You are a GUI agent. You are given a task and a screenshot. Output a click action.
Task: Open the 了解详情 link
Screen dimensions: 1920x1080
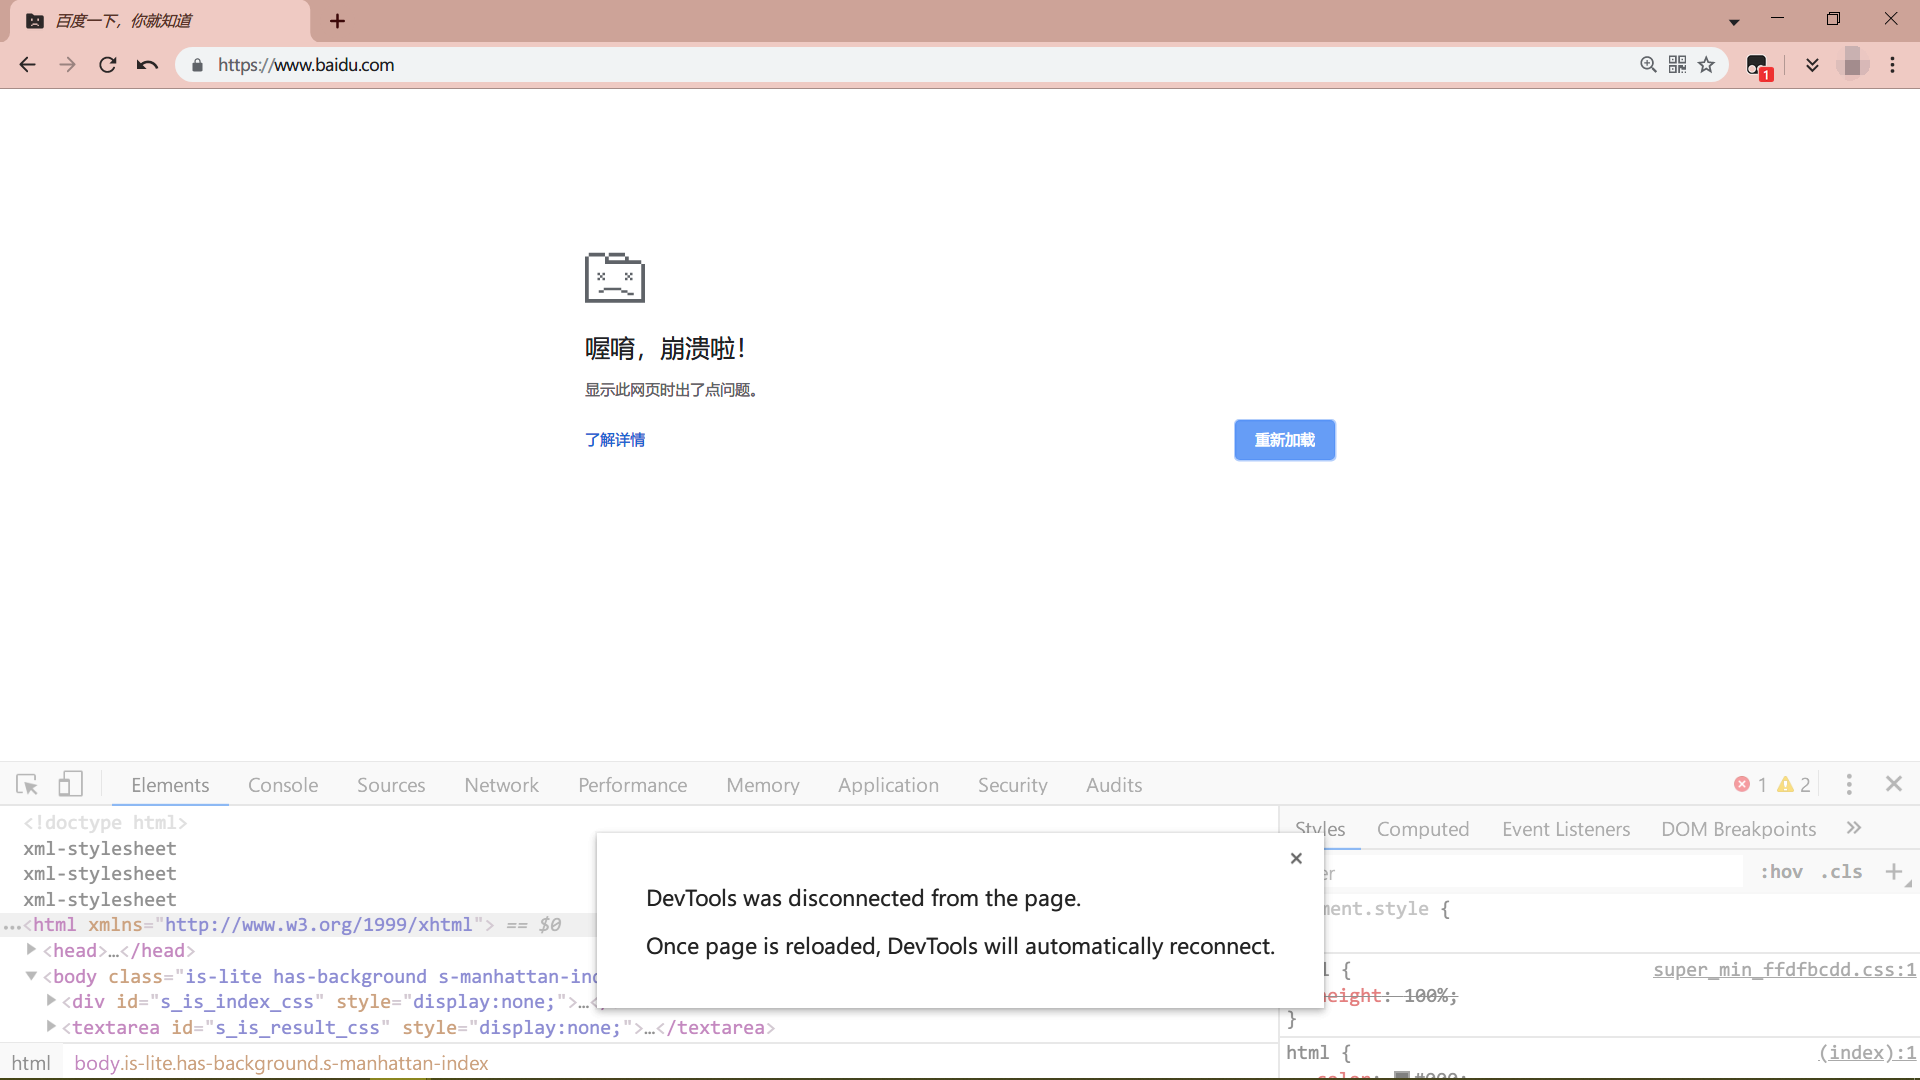[615, 440]
